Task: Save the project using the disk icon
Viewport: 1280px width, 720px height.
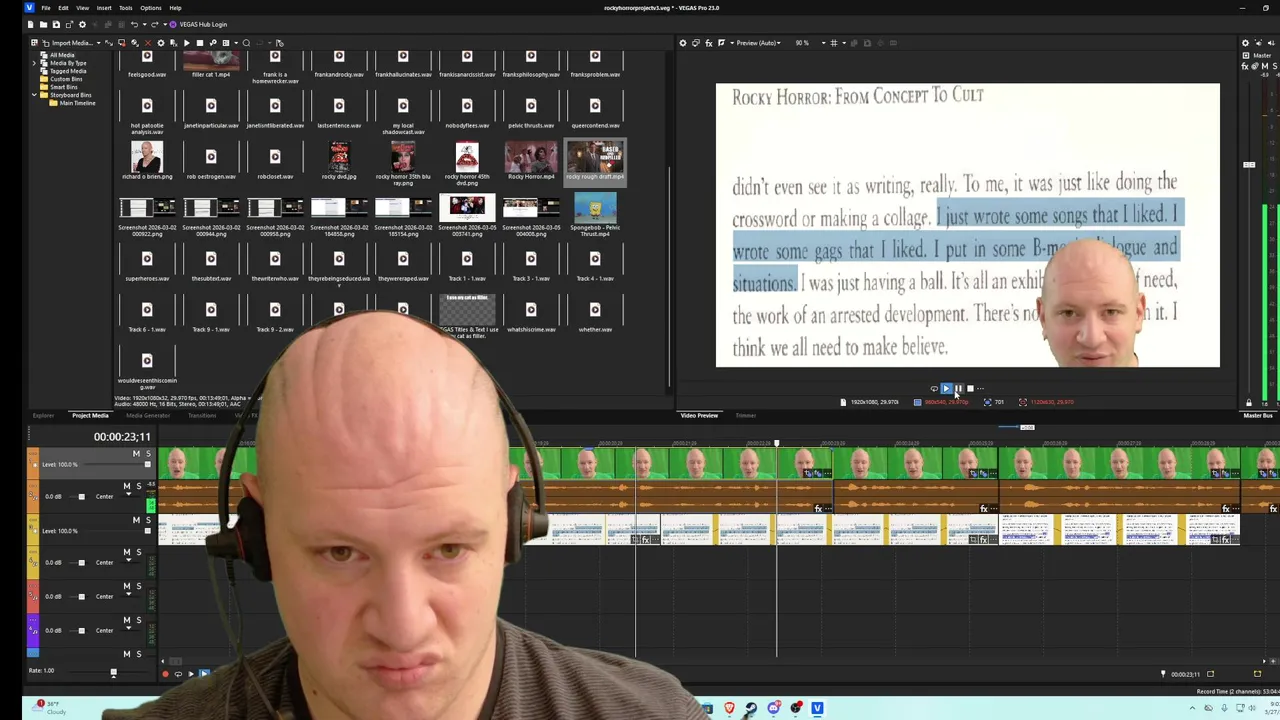Action: [56, 24]
